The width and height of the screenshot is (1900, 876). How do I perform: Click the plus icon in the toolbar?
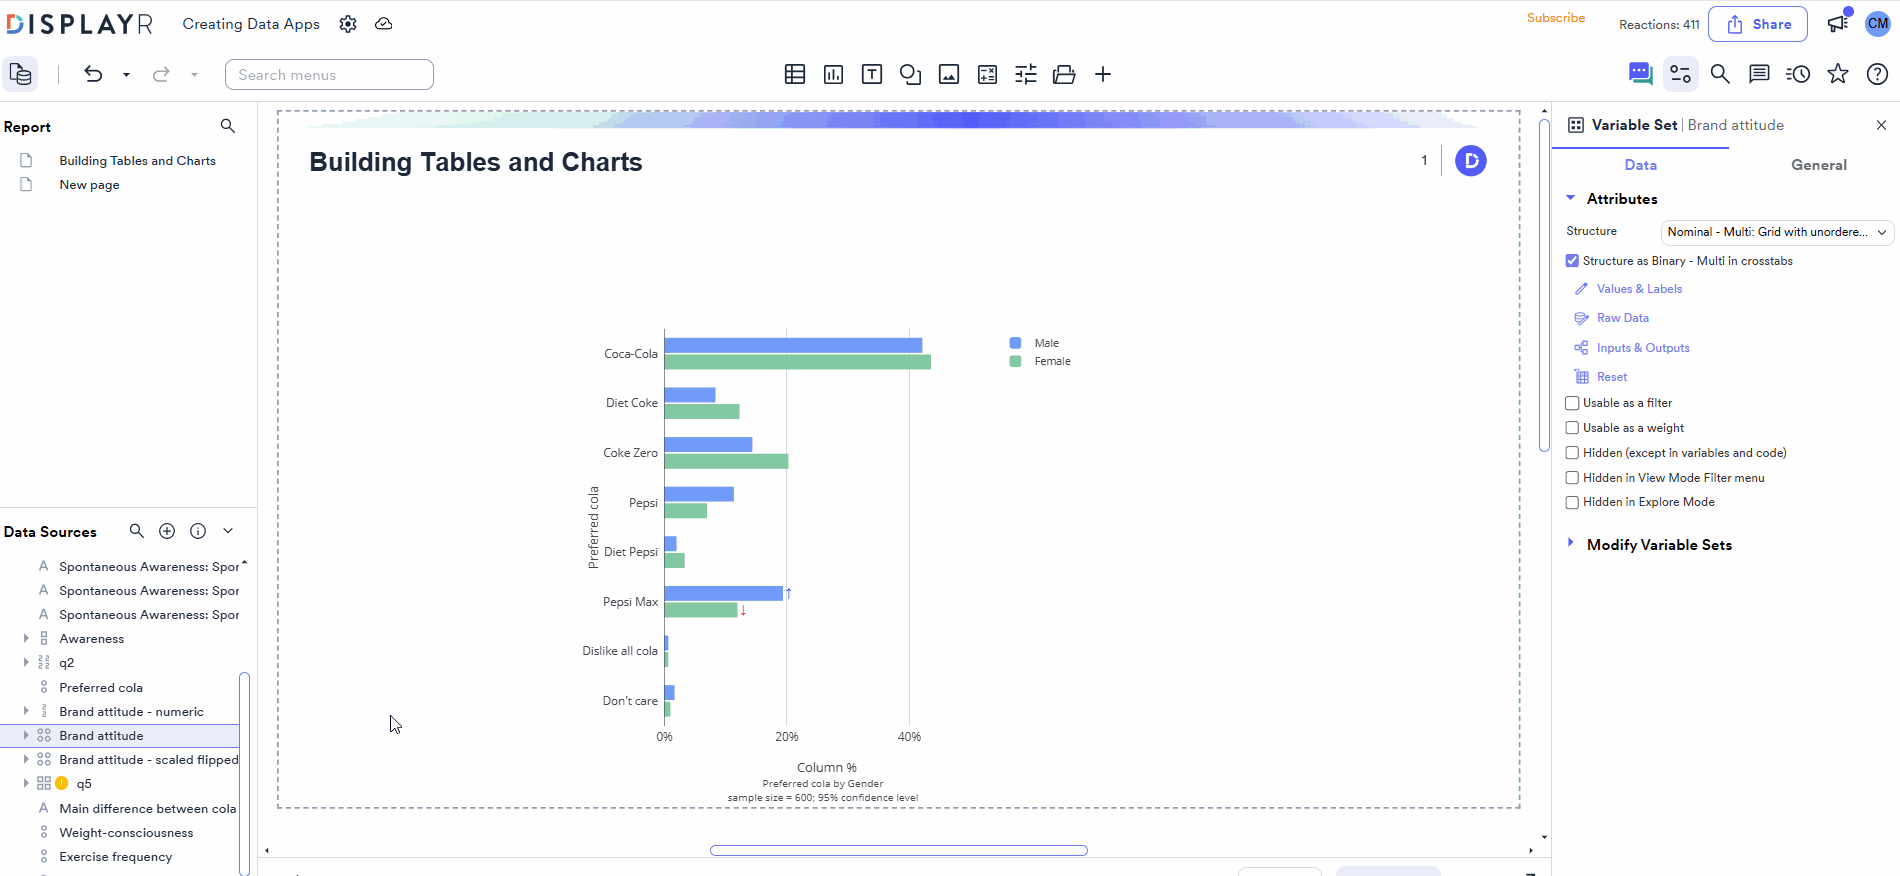(x=1103, y=74)
